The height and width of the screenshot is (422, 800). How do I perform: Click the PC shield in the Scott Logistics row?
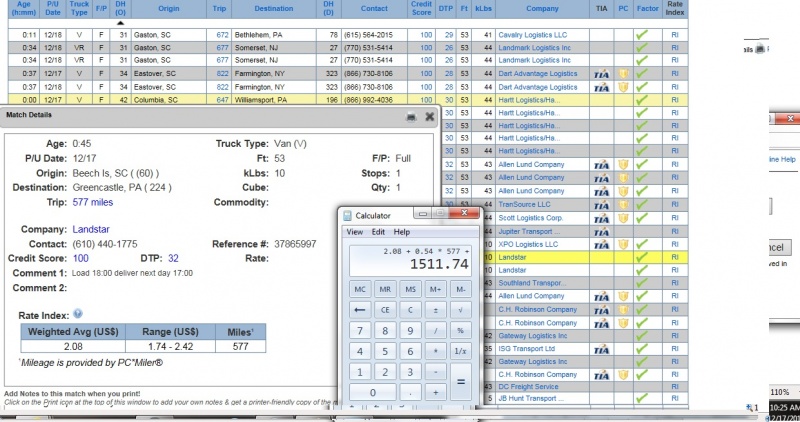623,218
